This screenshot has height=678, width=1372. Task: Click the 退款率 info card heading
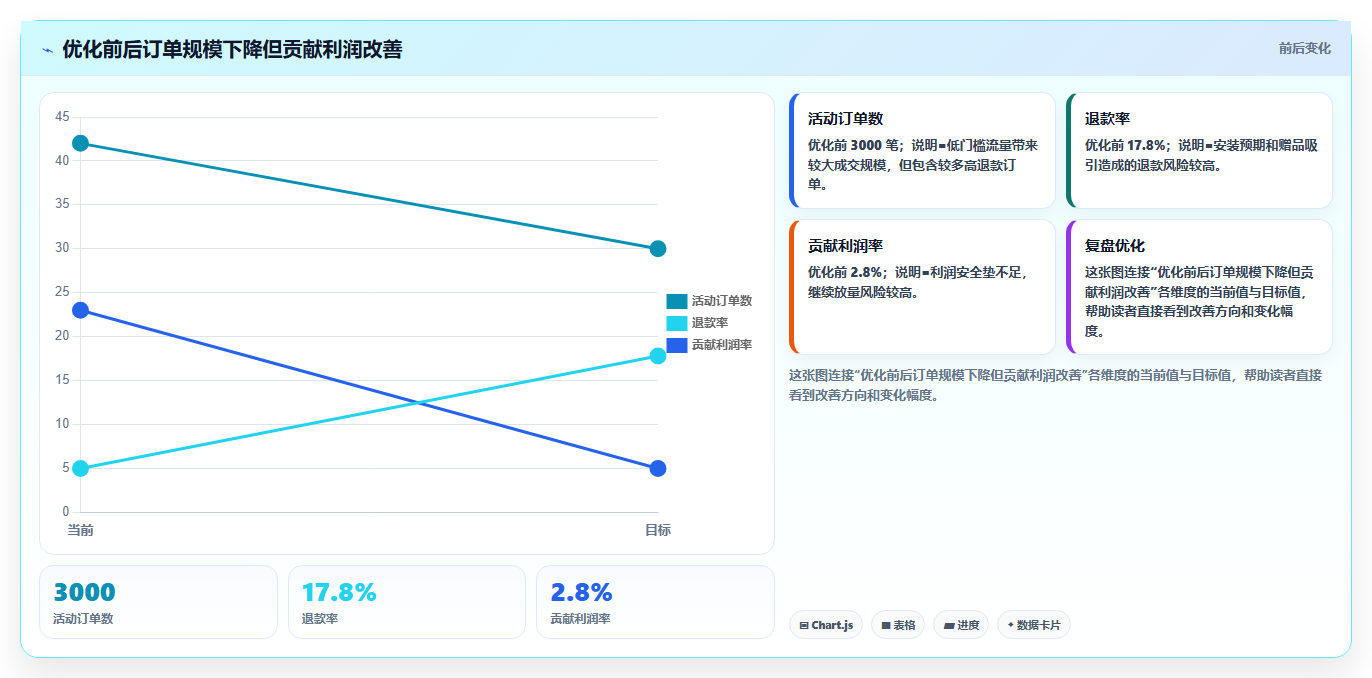click(1107, 119)
